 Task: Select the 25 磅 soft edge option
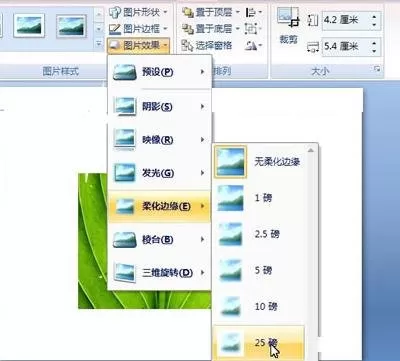coord(259,342)
